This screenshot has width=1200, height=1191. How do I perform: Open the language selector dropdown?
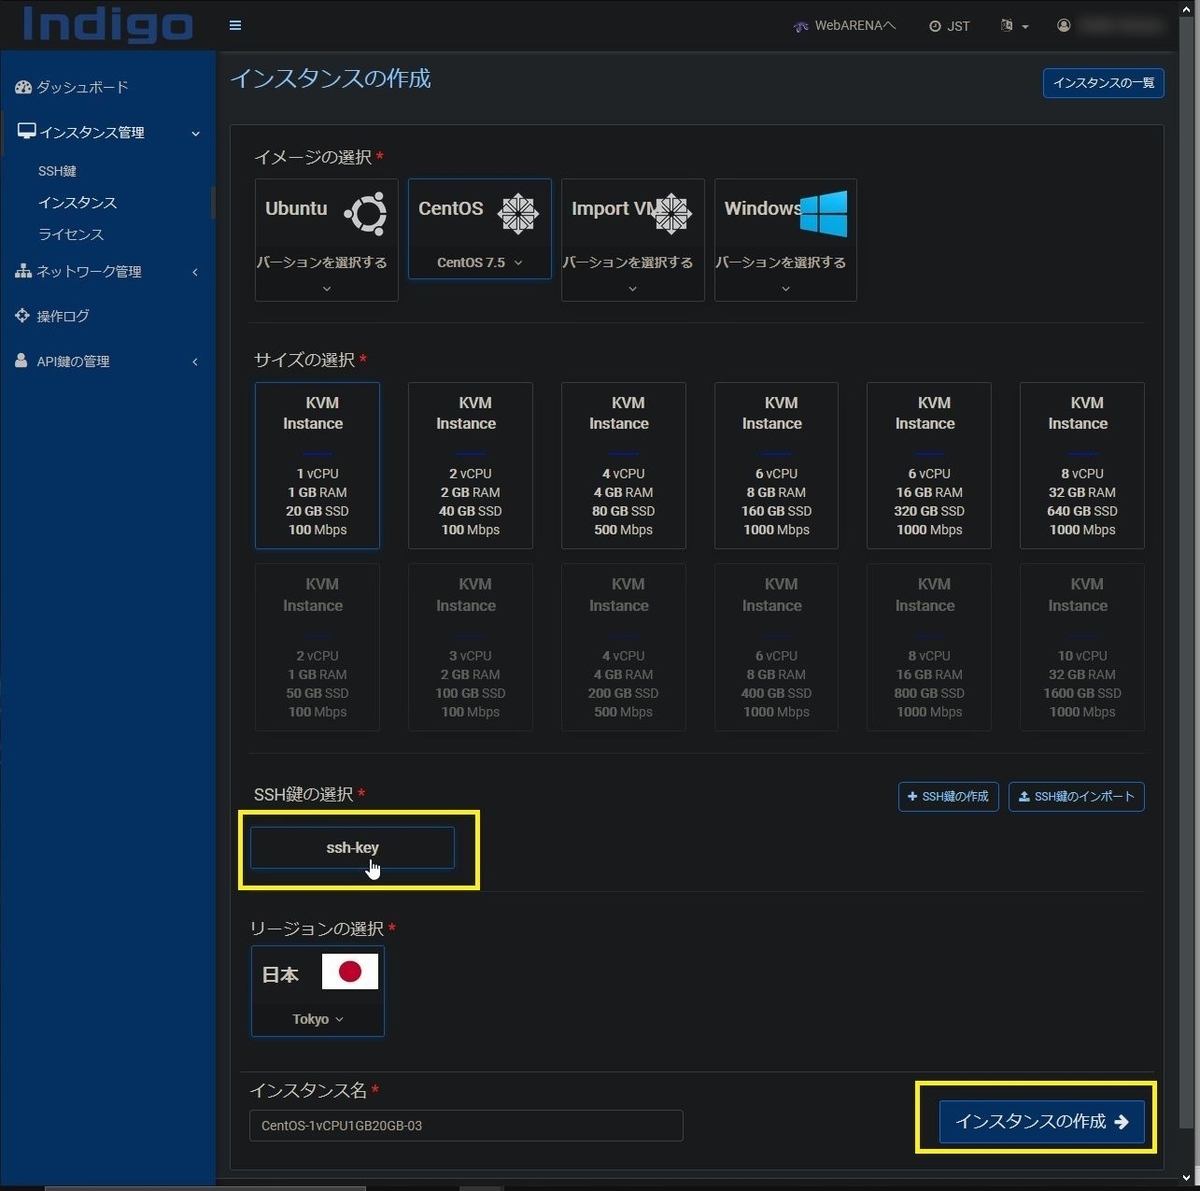coord(1013,26)
